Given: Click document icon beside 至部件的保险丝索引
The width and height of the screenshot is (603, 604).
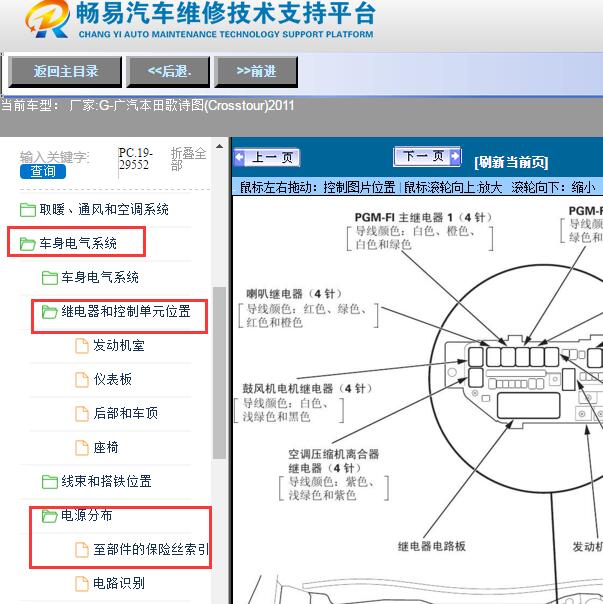Looking at the screenshot, I should pyautogui.click(x=82, y=550).
